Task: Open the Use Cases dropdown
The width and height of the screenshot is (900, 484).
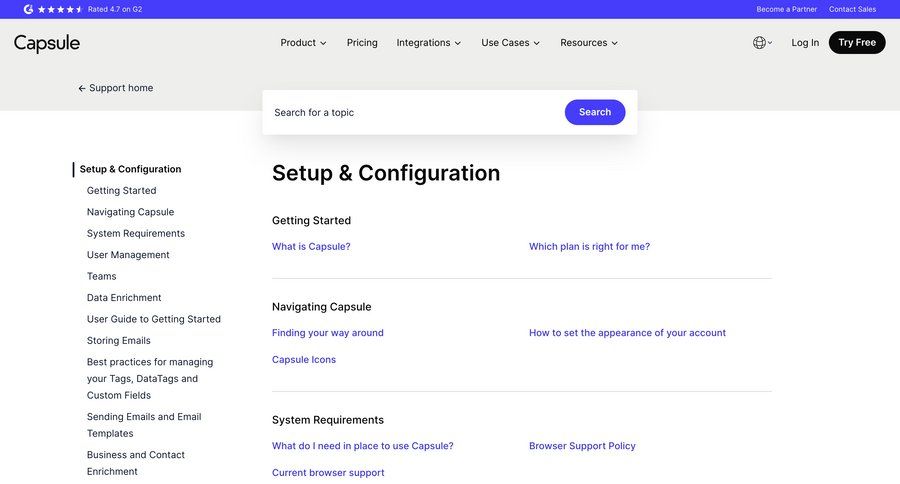Action: pyautogui.click(x=510, y=43)
